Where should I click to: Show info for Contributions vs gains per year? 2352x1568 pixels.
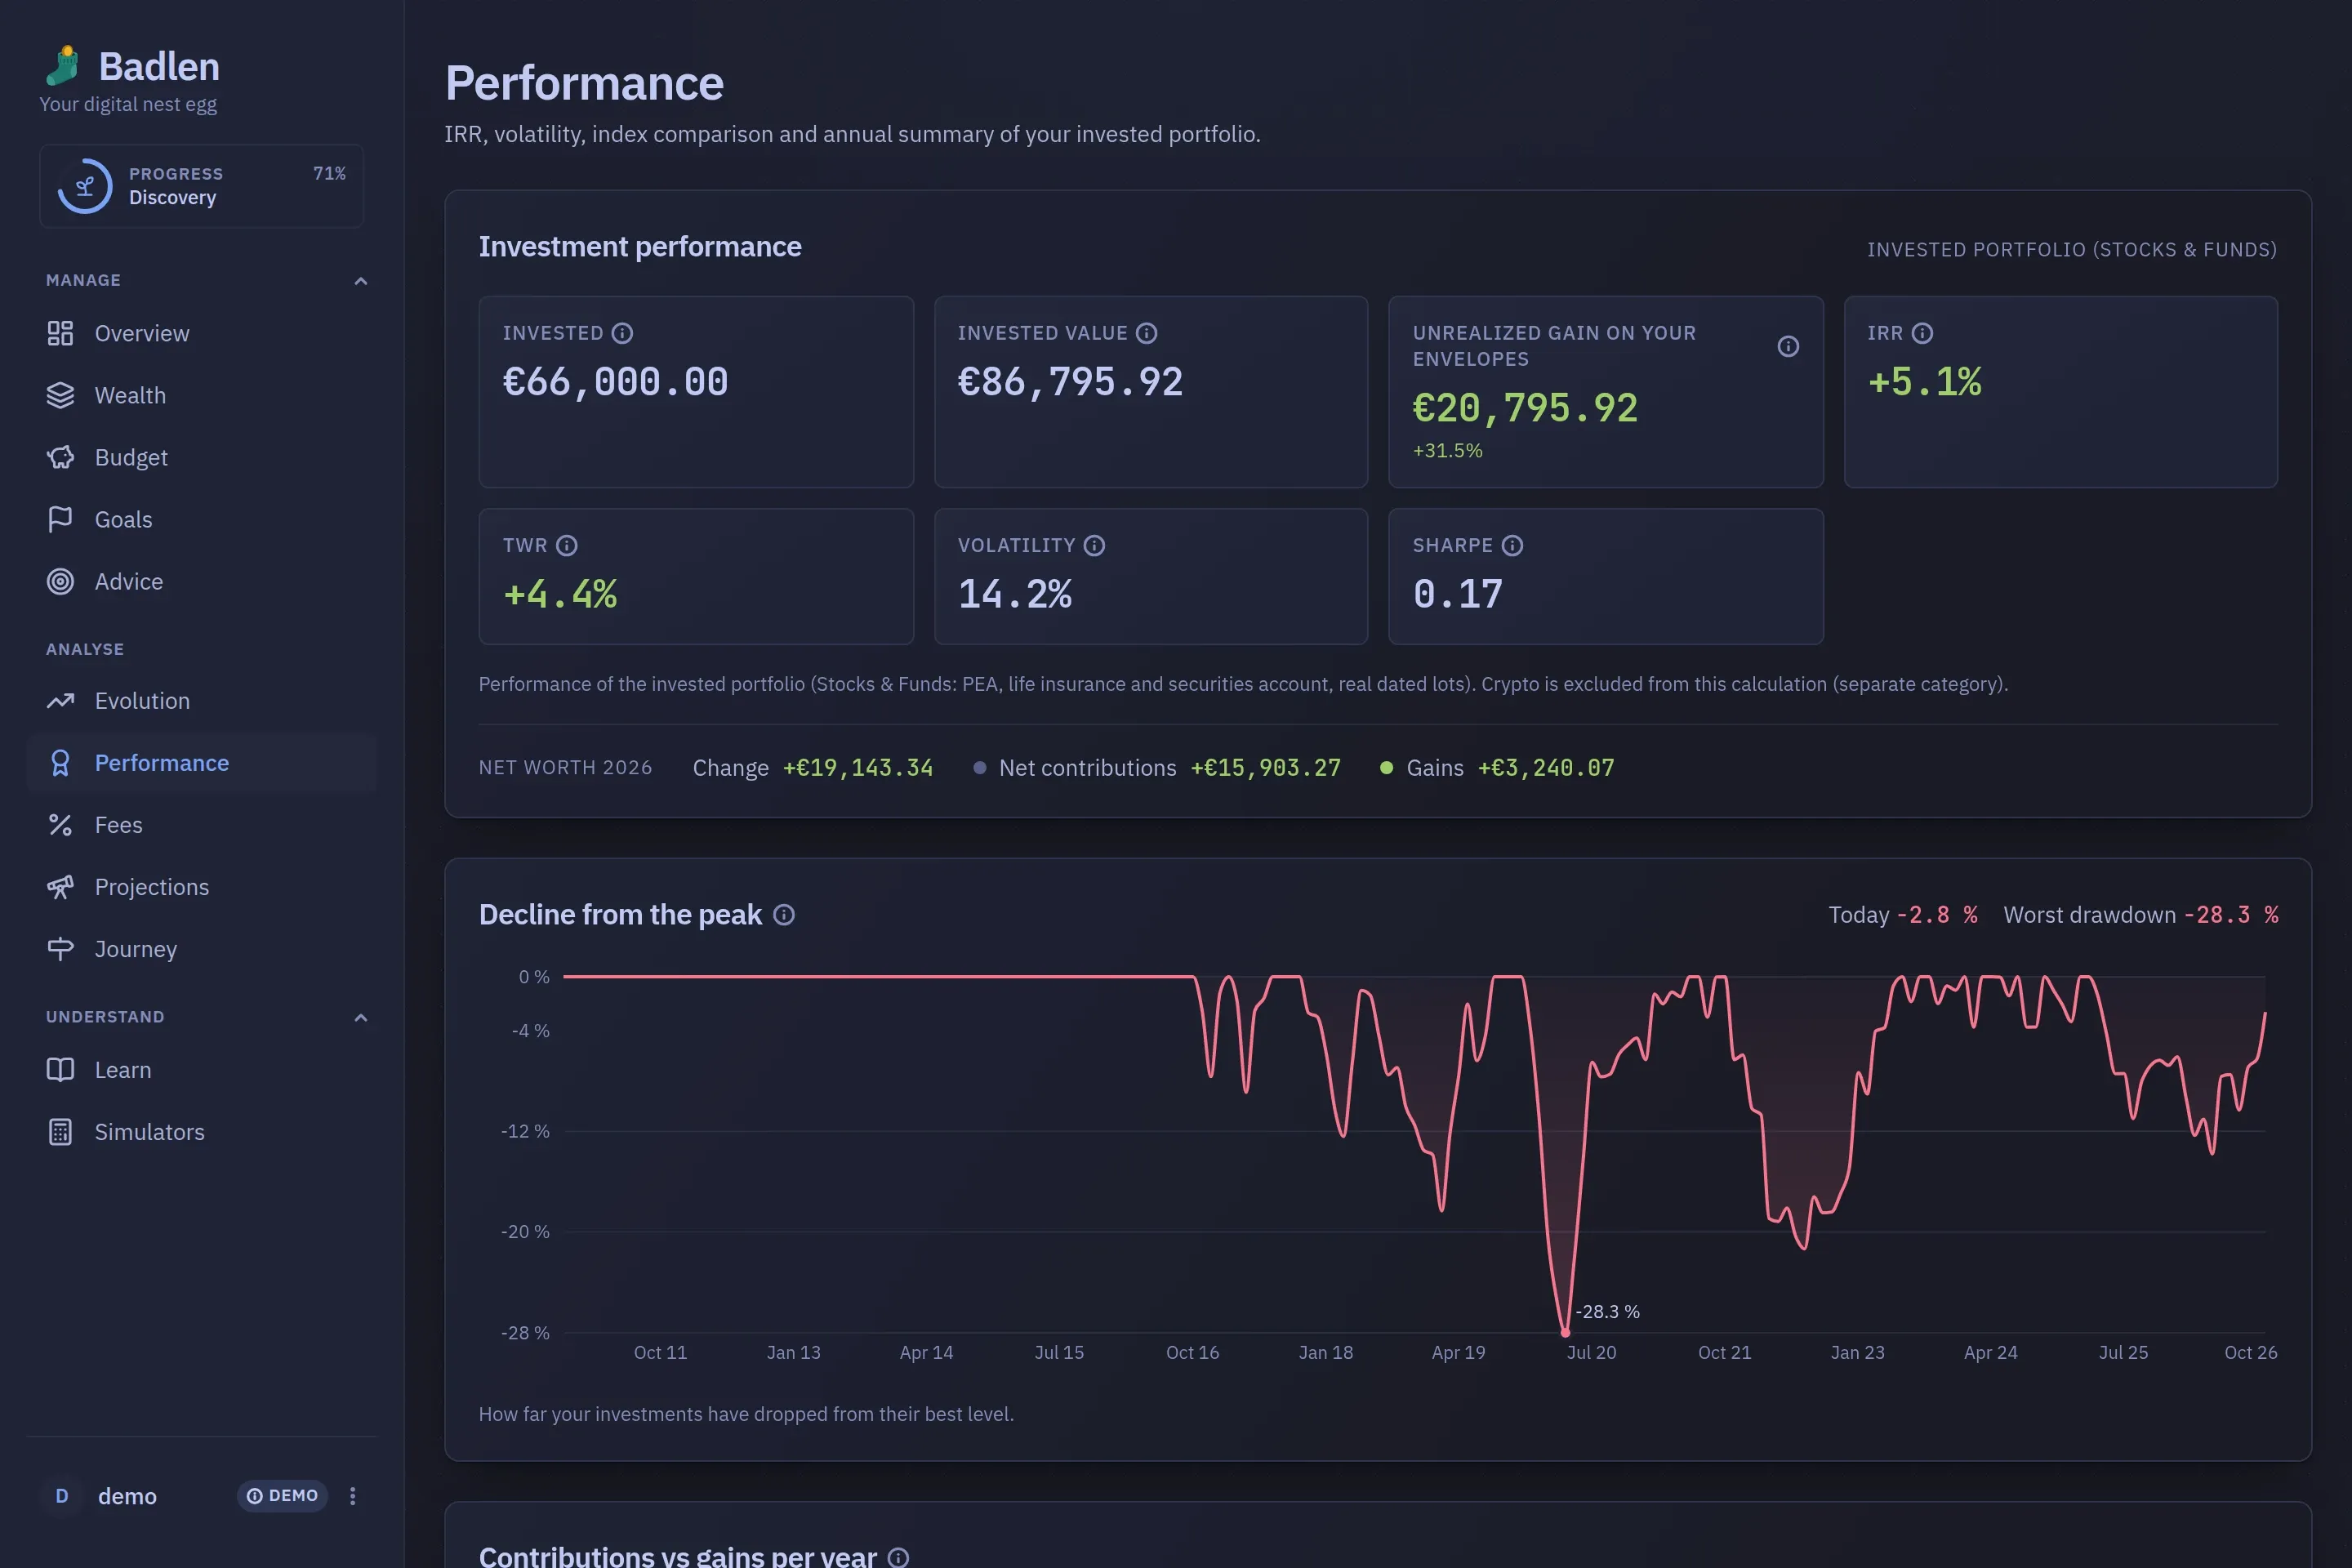coord(898,1557)
